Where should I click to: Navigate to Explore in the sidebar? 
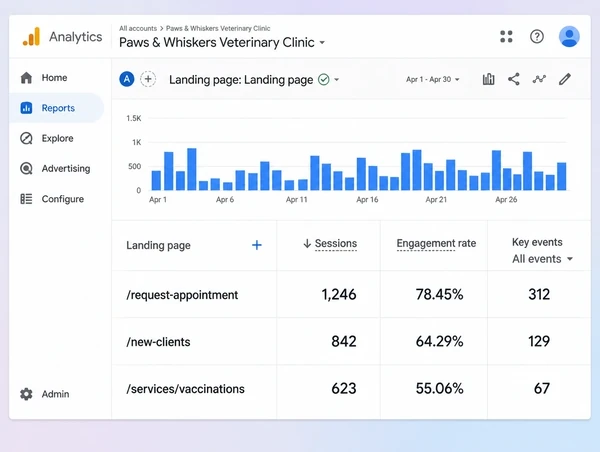click(x=57, y=138)
